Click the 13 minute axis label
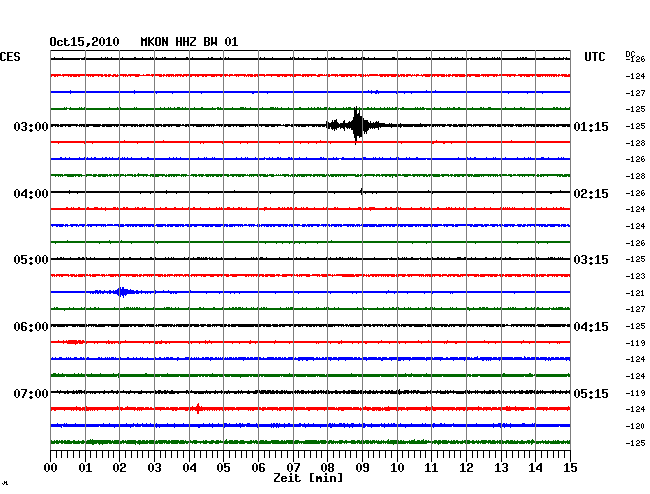Screen dimensions: 650x494 501,468
